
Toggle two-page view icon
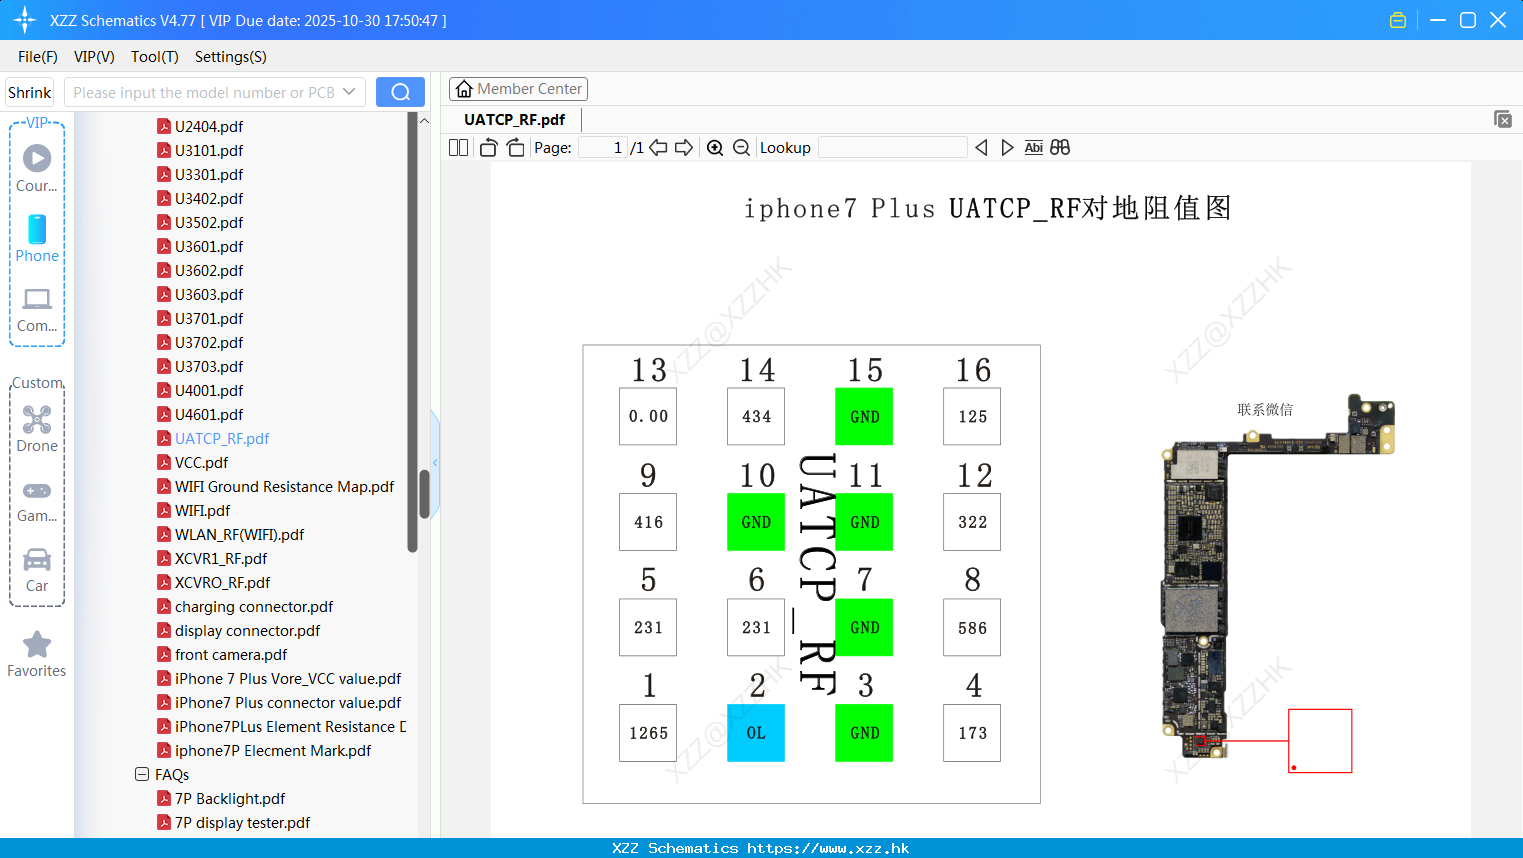click(459, 147)
